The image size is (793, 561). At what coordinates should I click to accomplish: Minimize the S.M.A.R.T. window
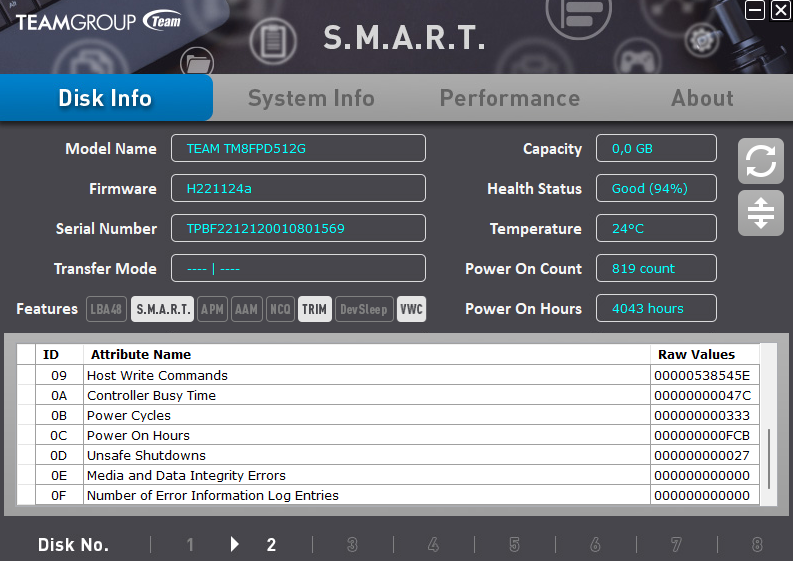tap(756, 11)
